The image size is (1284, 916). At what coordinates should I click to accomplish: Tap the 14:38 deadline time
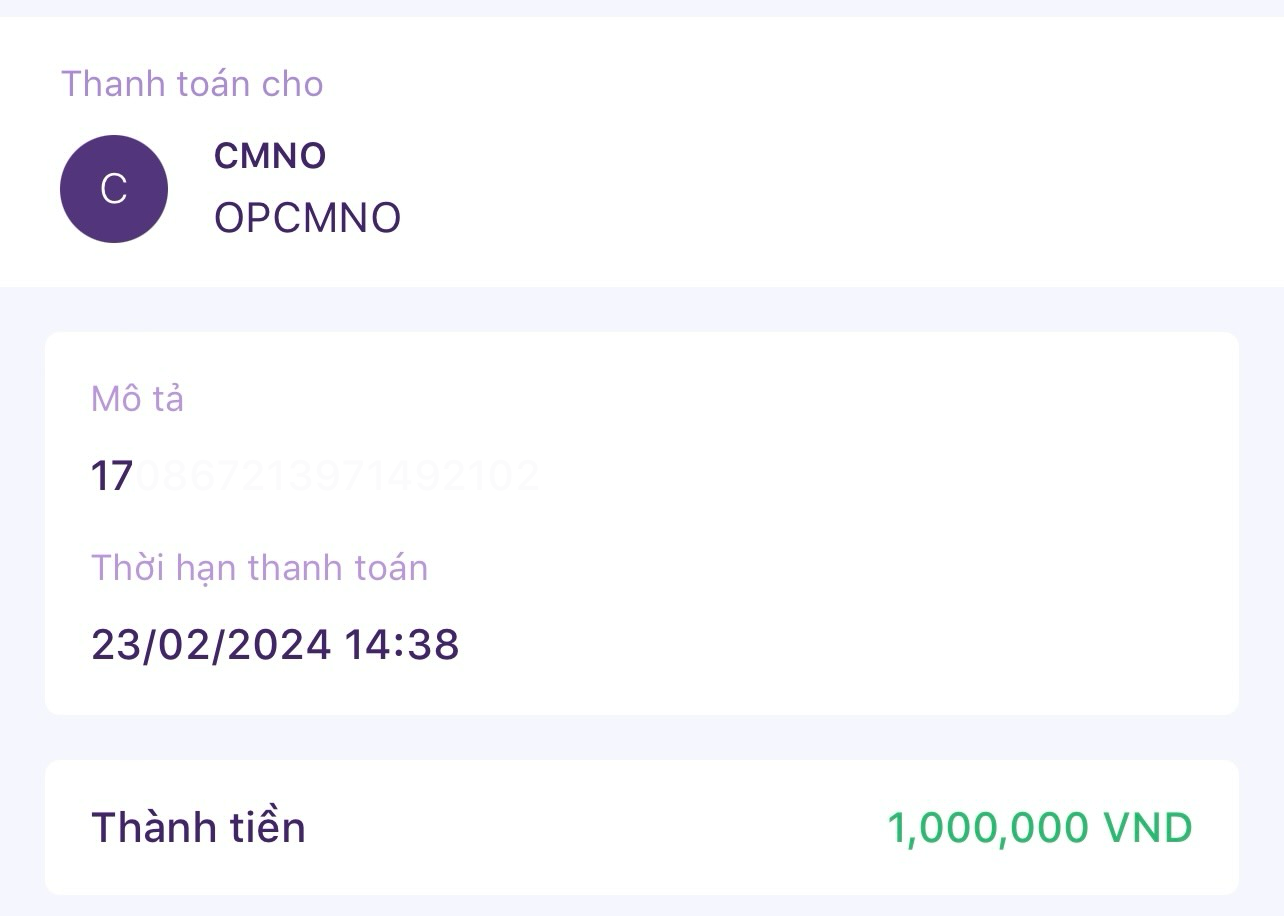tap(402, 644)
